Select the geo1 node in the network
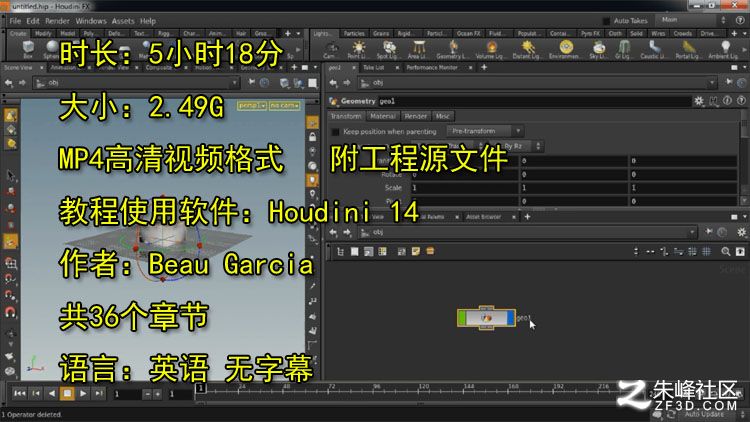The height and width of the screenshot is (422, 750). [486, 317]
